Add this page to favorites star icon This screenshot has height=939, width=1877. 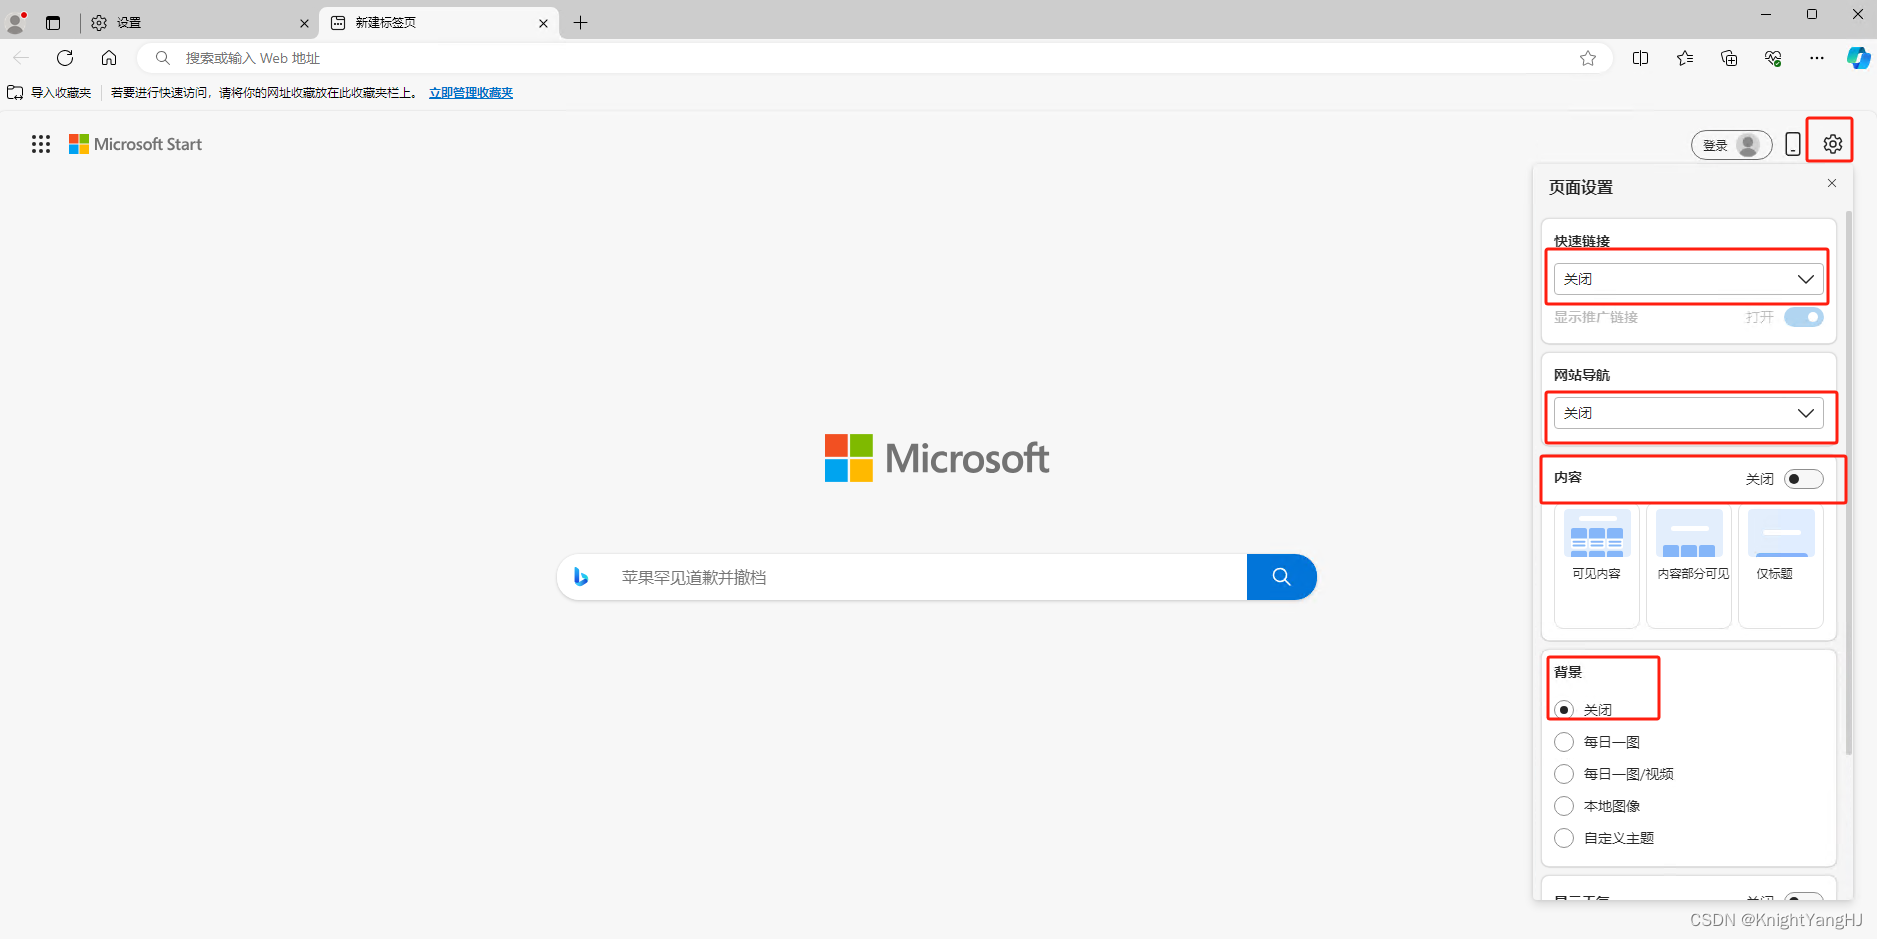[x=1587, y=58]
